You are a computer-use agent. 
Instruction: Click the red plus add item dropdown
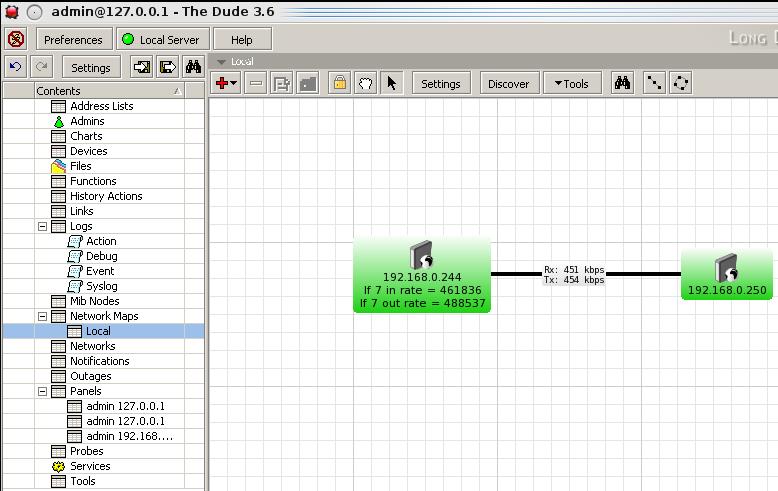coord(226,83)
